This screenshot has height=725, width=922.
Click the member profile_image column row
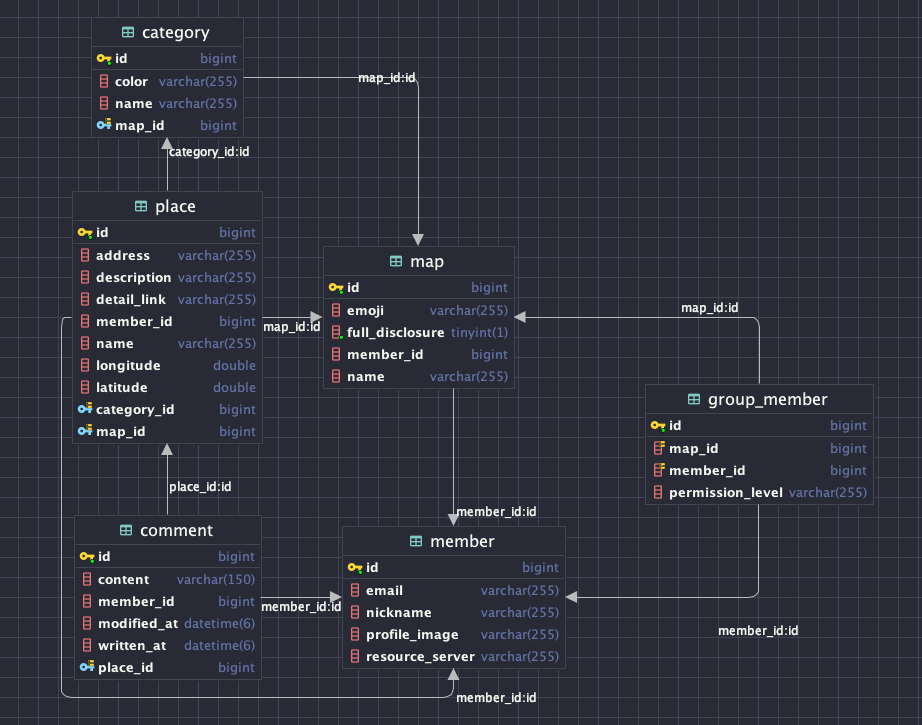(454, 634)
